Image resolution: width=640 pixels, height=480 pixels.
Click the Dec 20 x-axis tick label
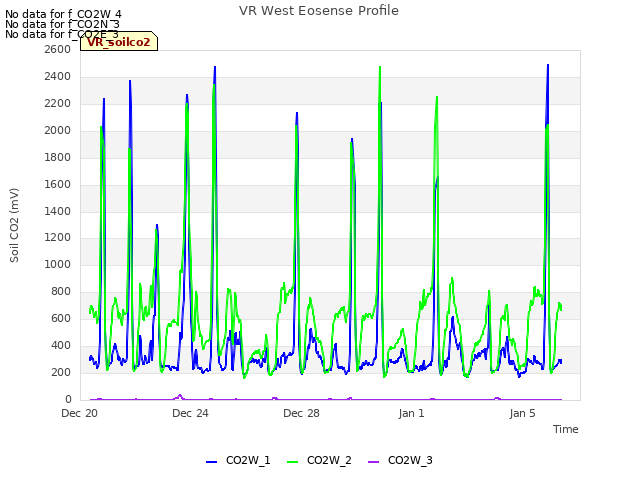click(x=80, y=413)
